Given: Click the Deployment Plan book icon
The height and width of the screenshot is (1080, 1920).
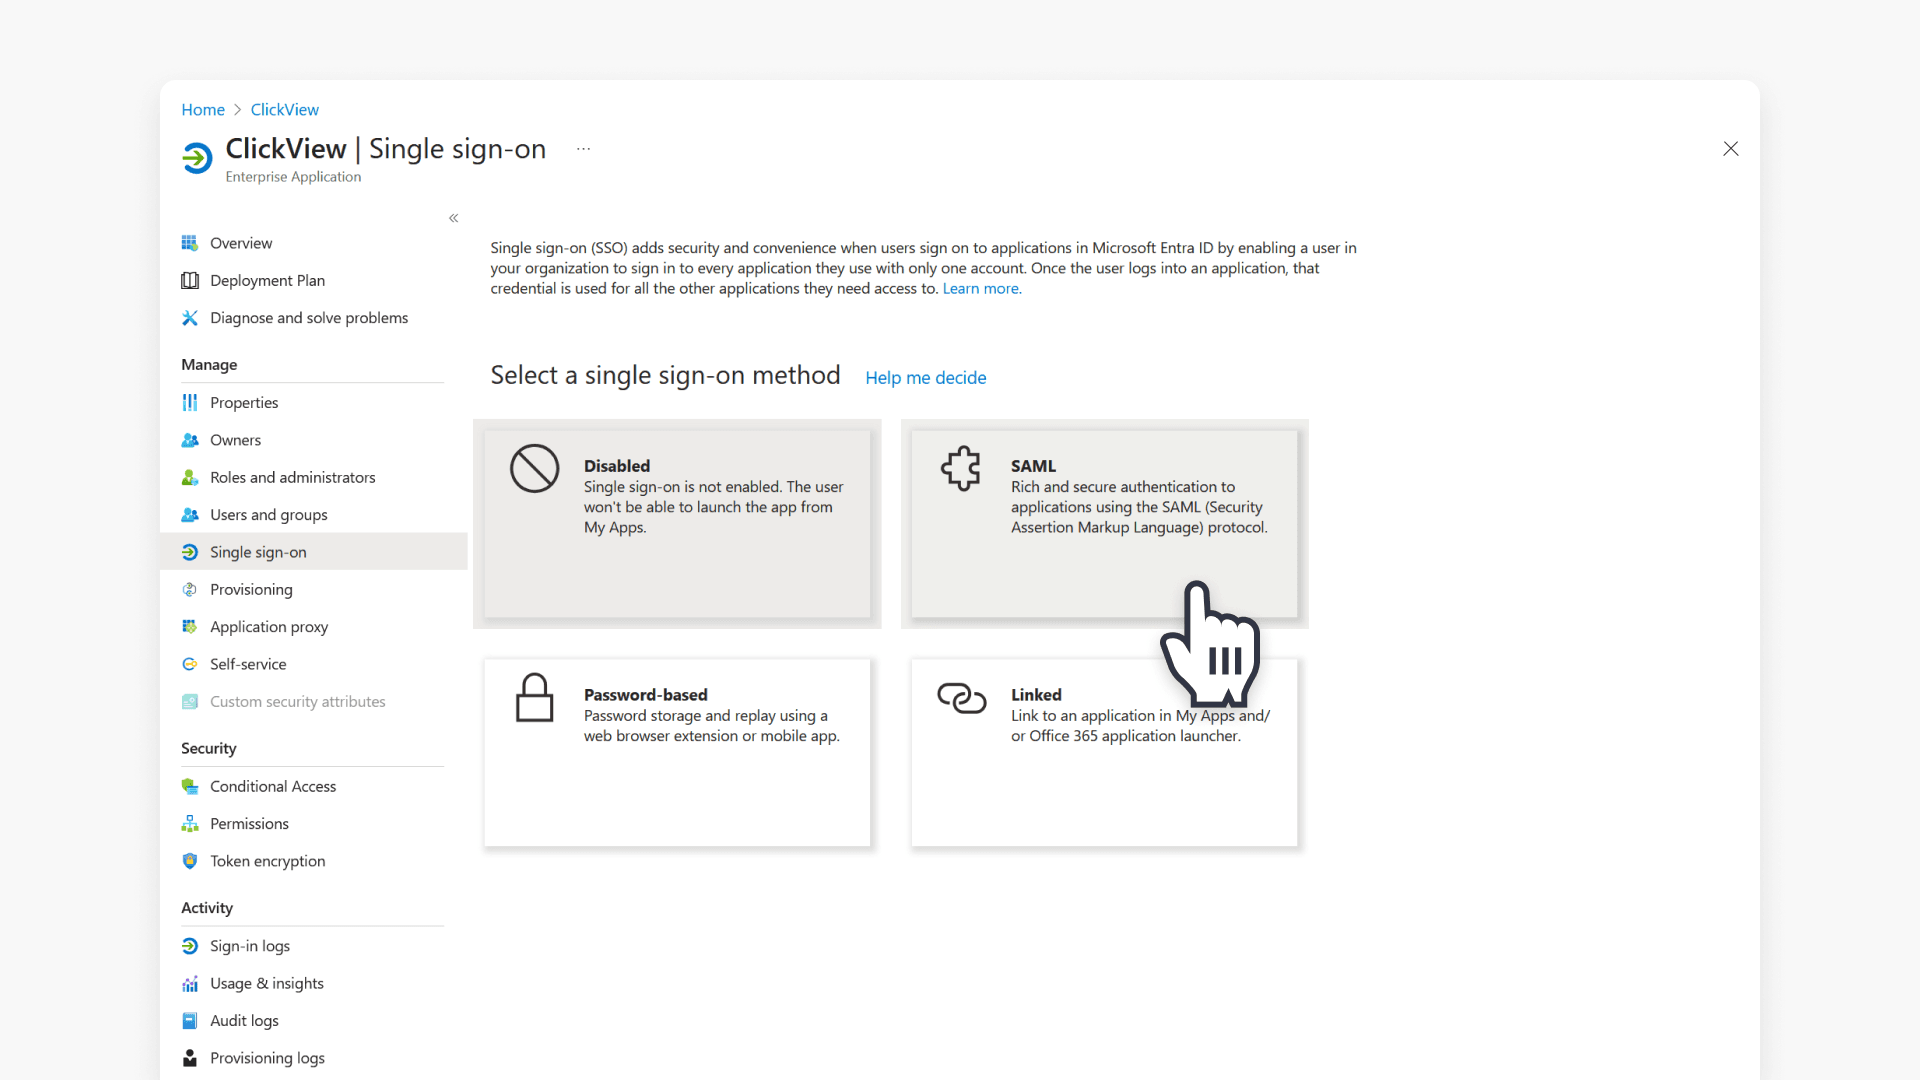Looking at the screenshot, I should pyautogui.click(x=190, y=281).
